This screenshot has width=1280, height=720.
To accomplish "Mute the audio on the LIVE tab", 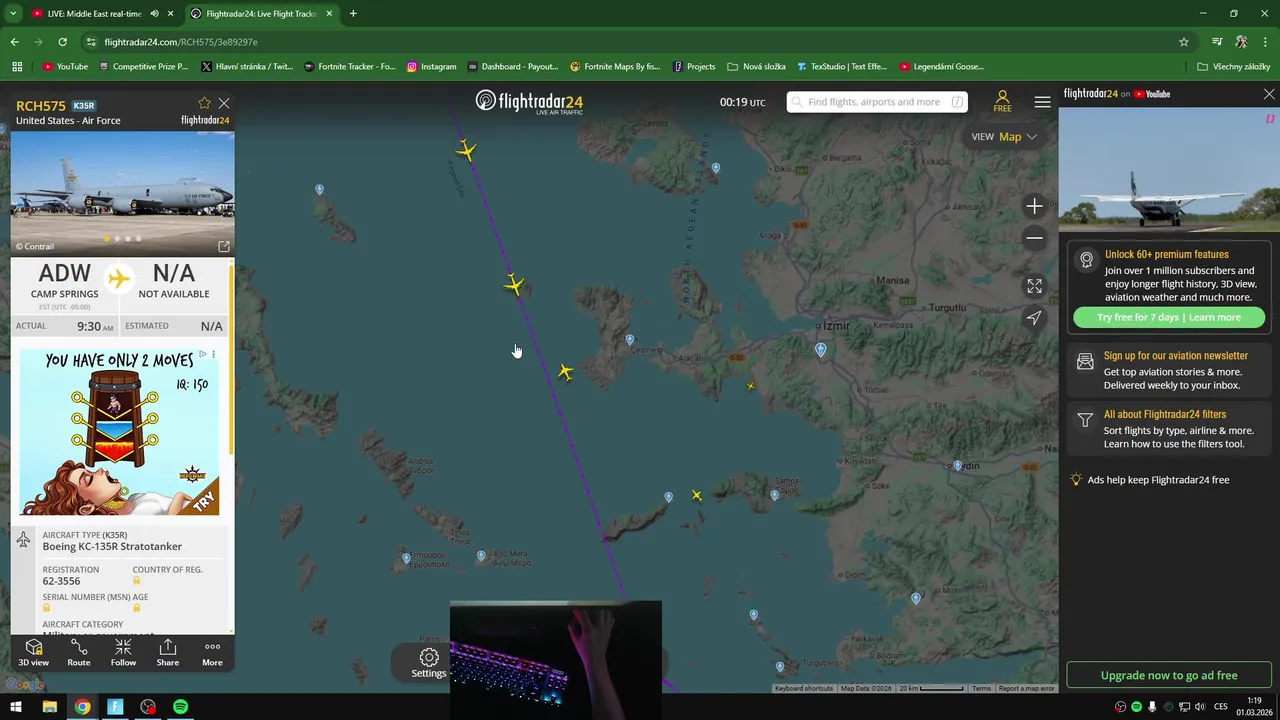I will 154,14.
